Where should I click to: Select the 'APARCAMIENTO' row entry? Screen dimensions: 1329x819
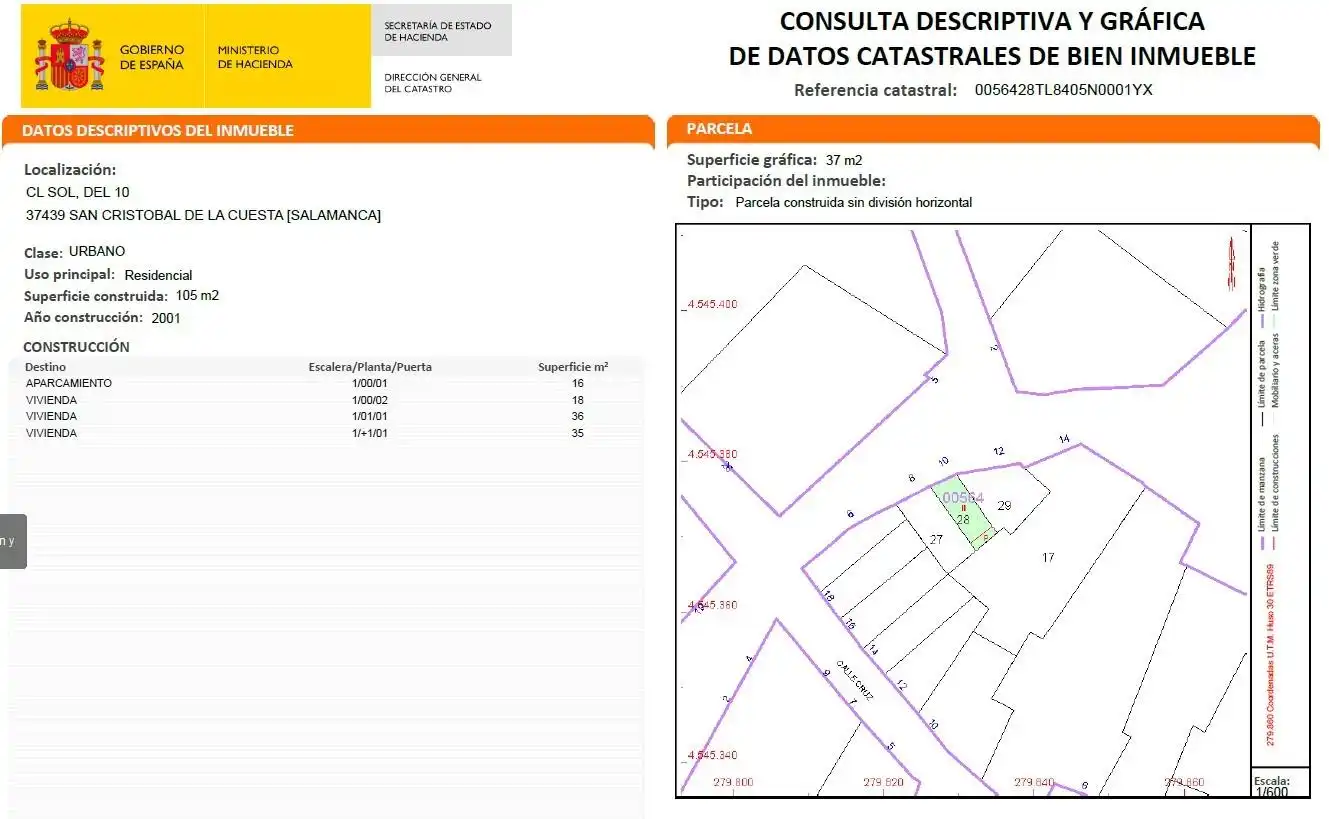[69, 383]
